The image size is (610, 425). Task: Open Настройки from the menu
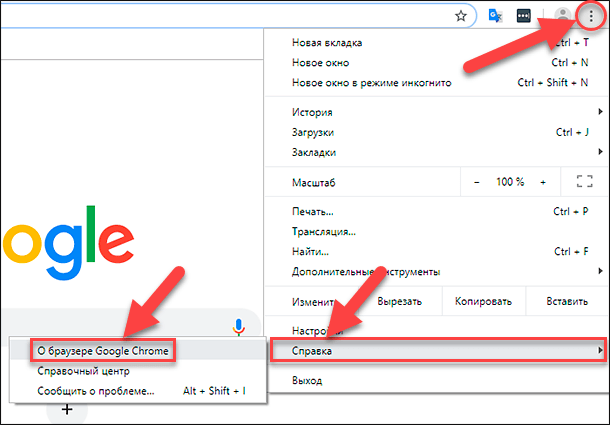[436, 331]
